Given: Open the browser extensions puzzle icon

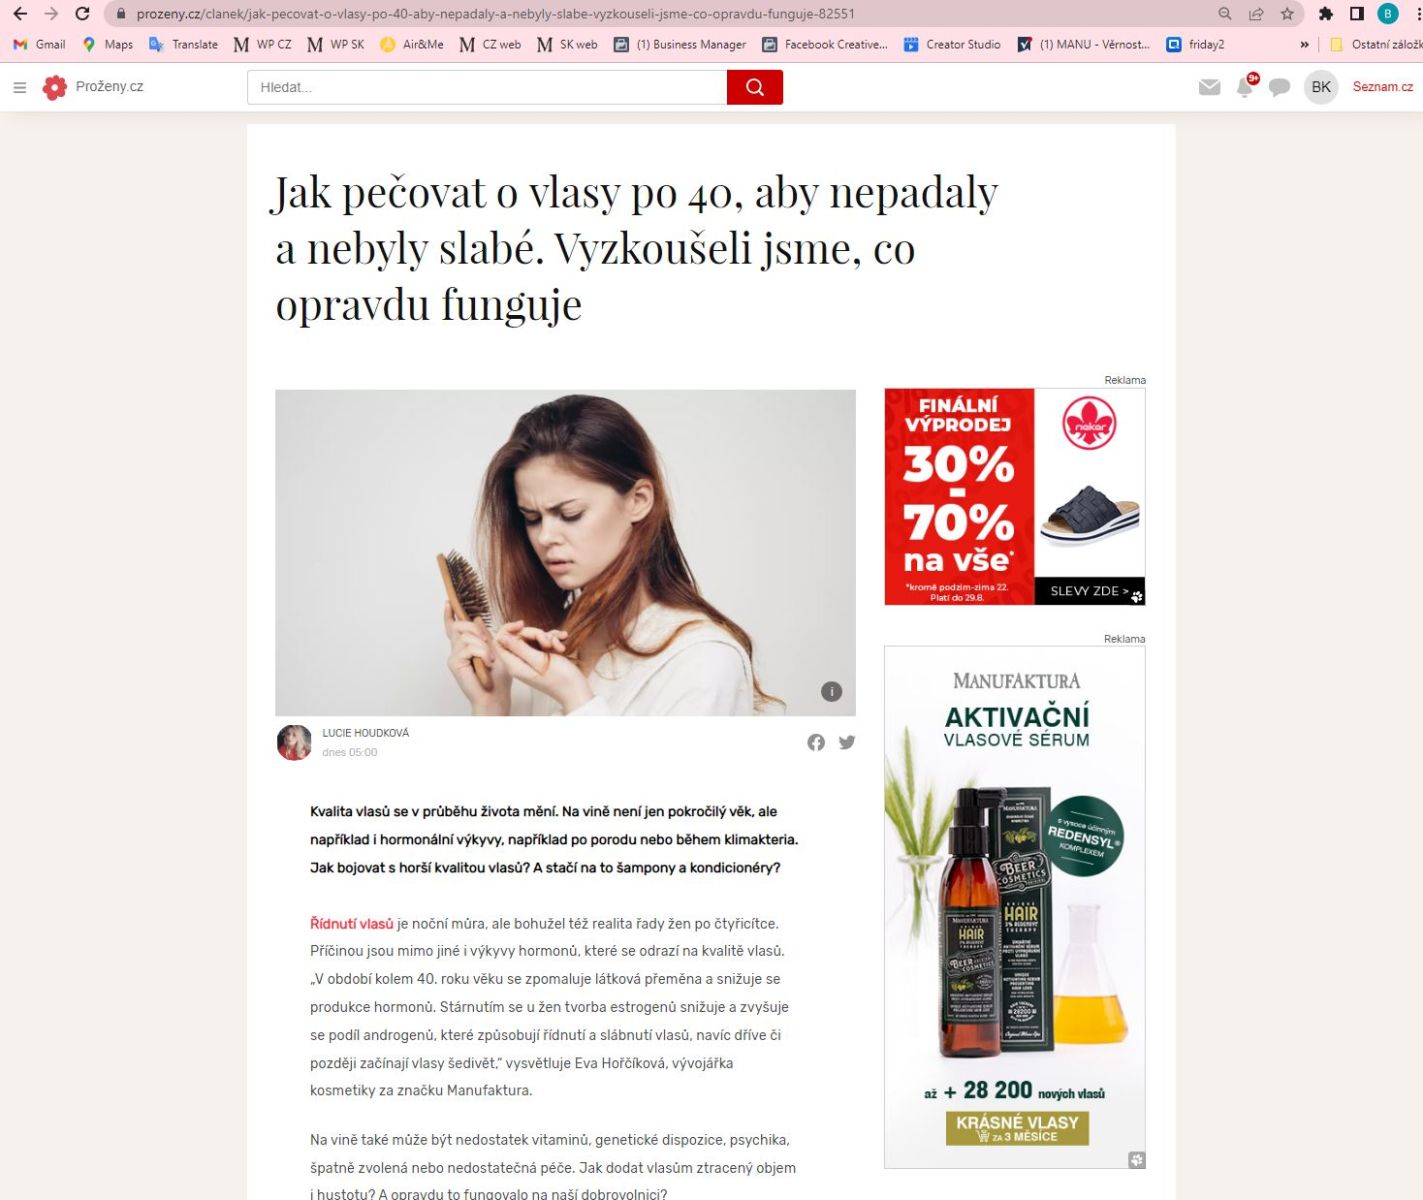Looking at the screenshot, I should tap(1326, 14).
